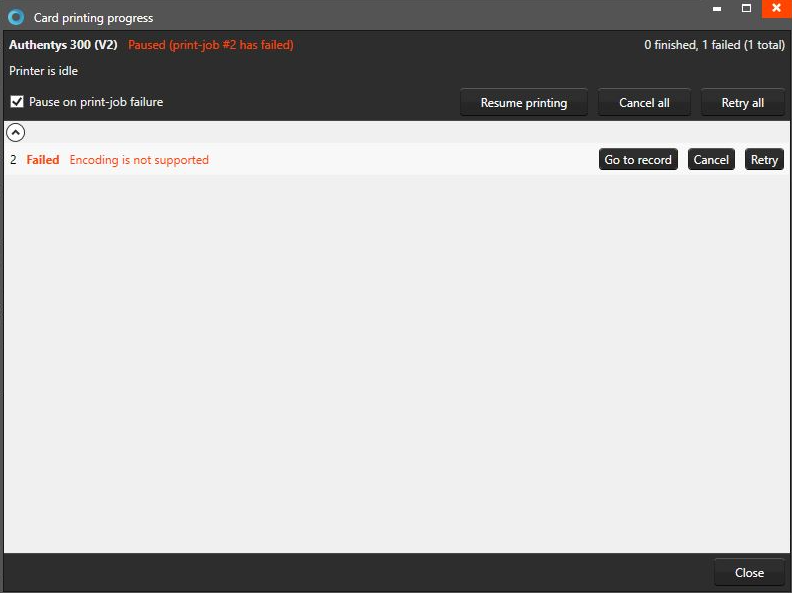This screenshot has height=593, width=792.
Task: Click Cancel all button
Action: click(644, 103)
